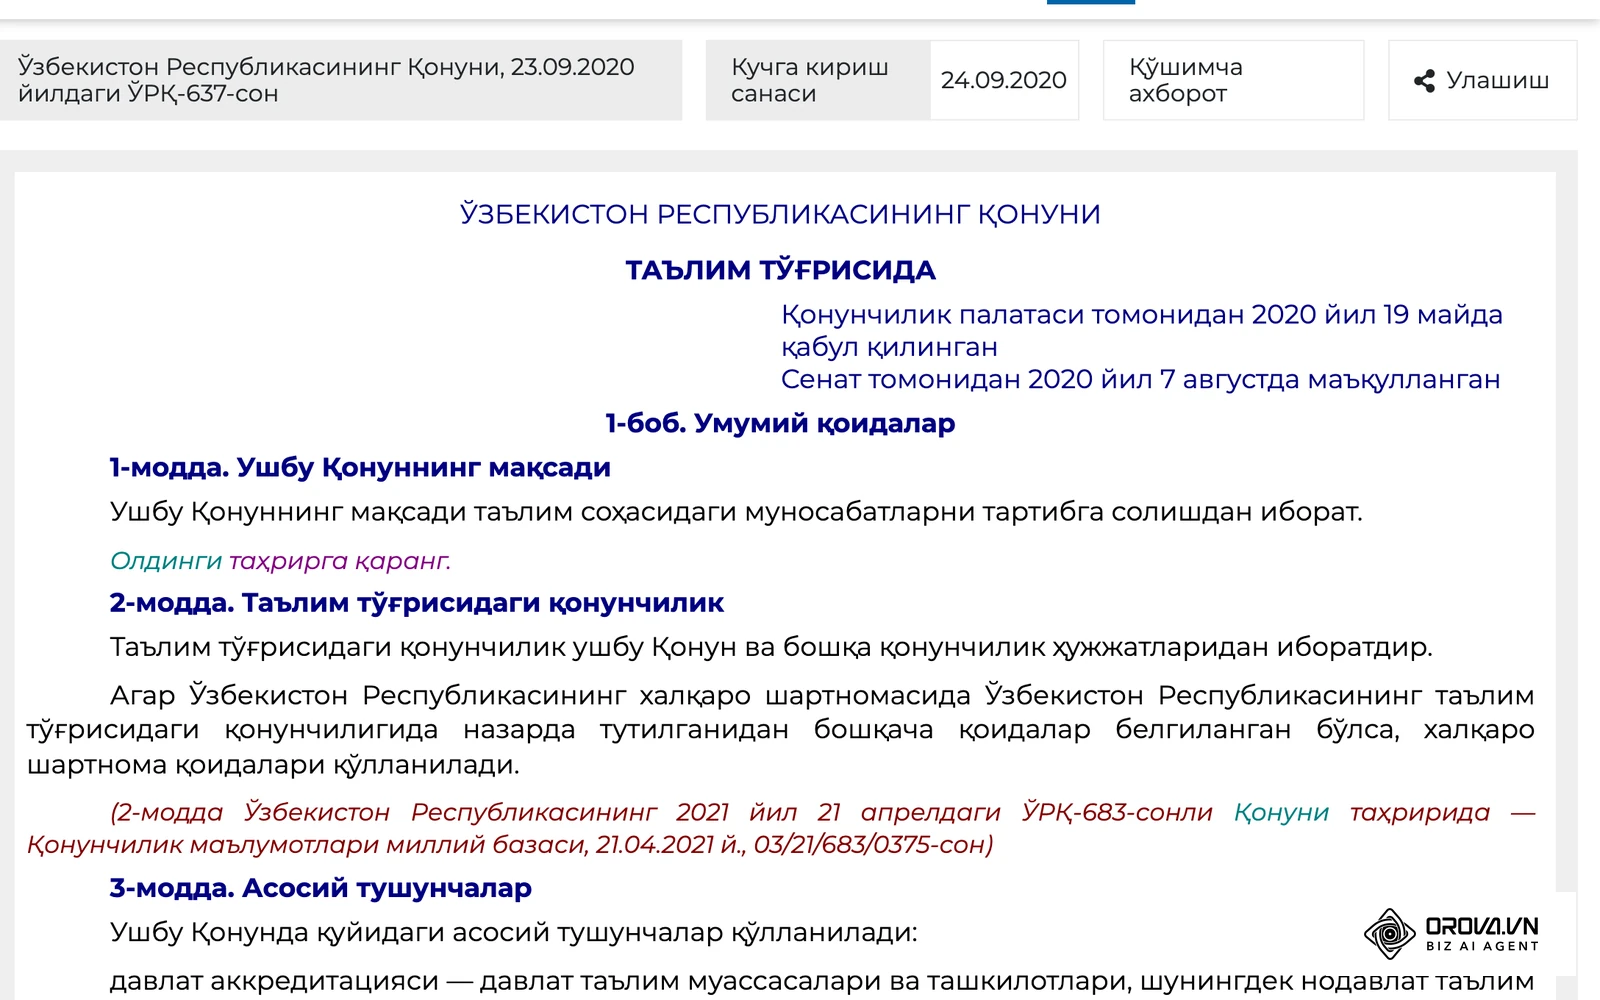Click the 1-боб. Умумий қоидалар heading
The width and height of the screenshot is (1600, 1000).
780,423
